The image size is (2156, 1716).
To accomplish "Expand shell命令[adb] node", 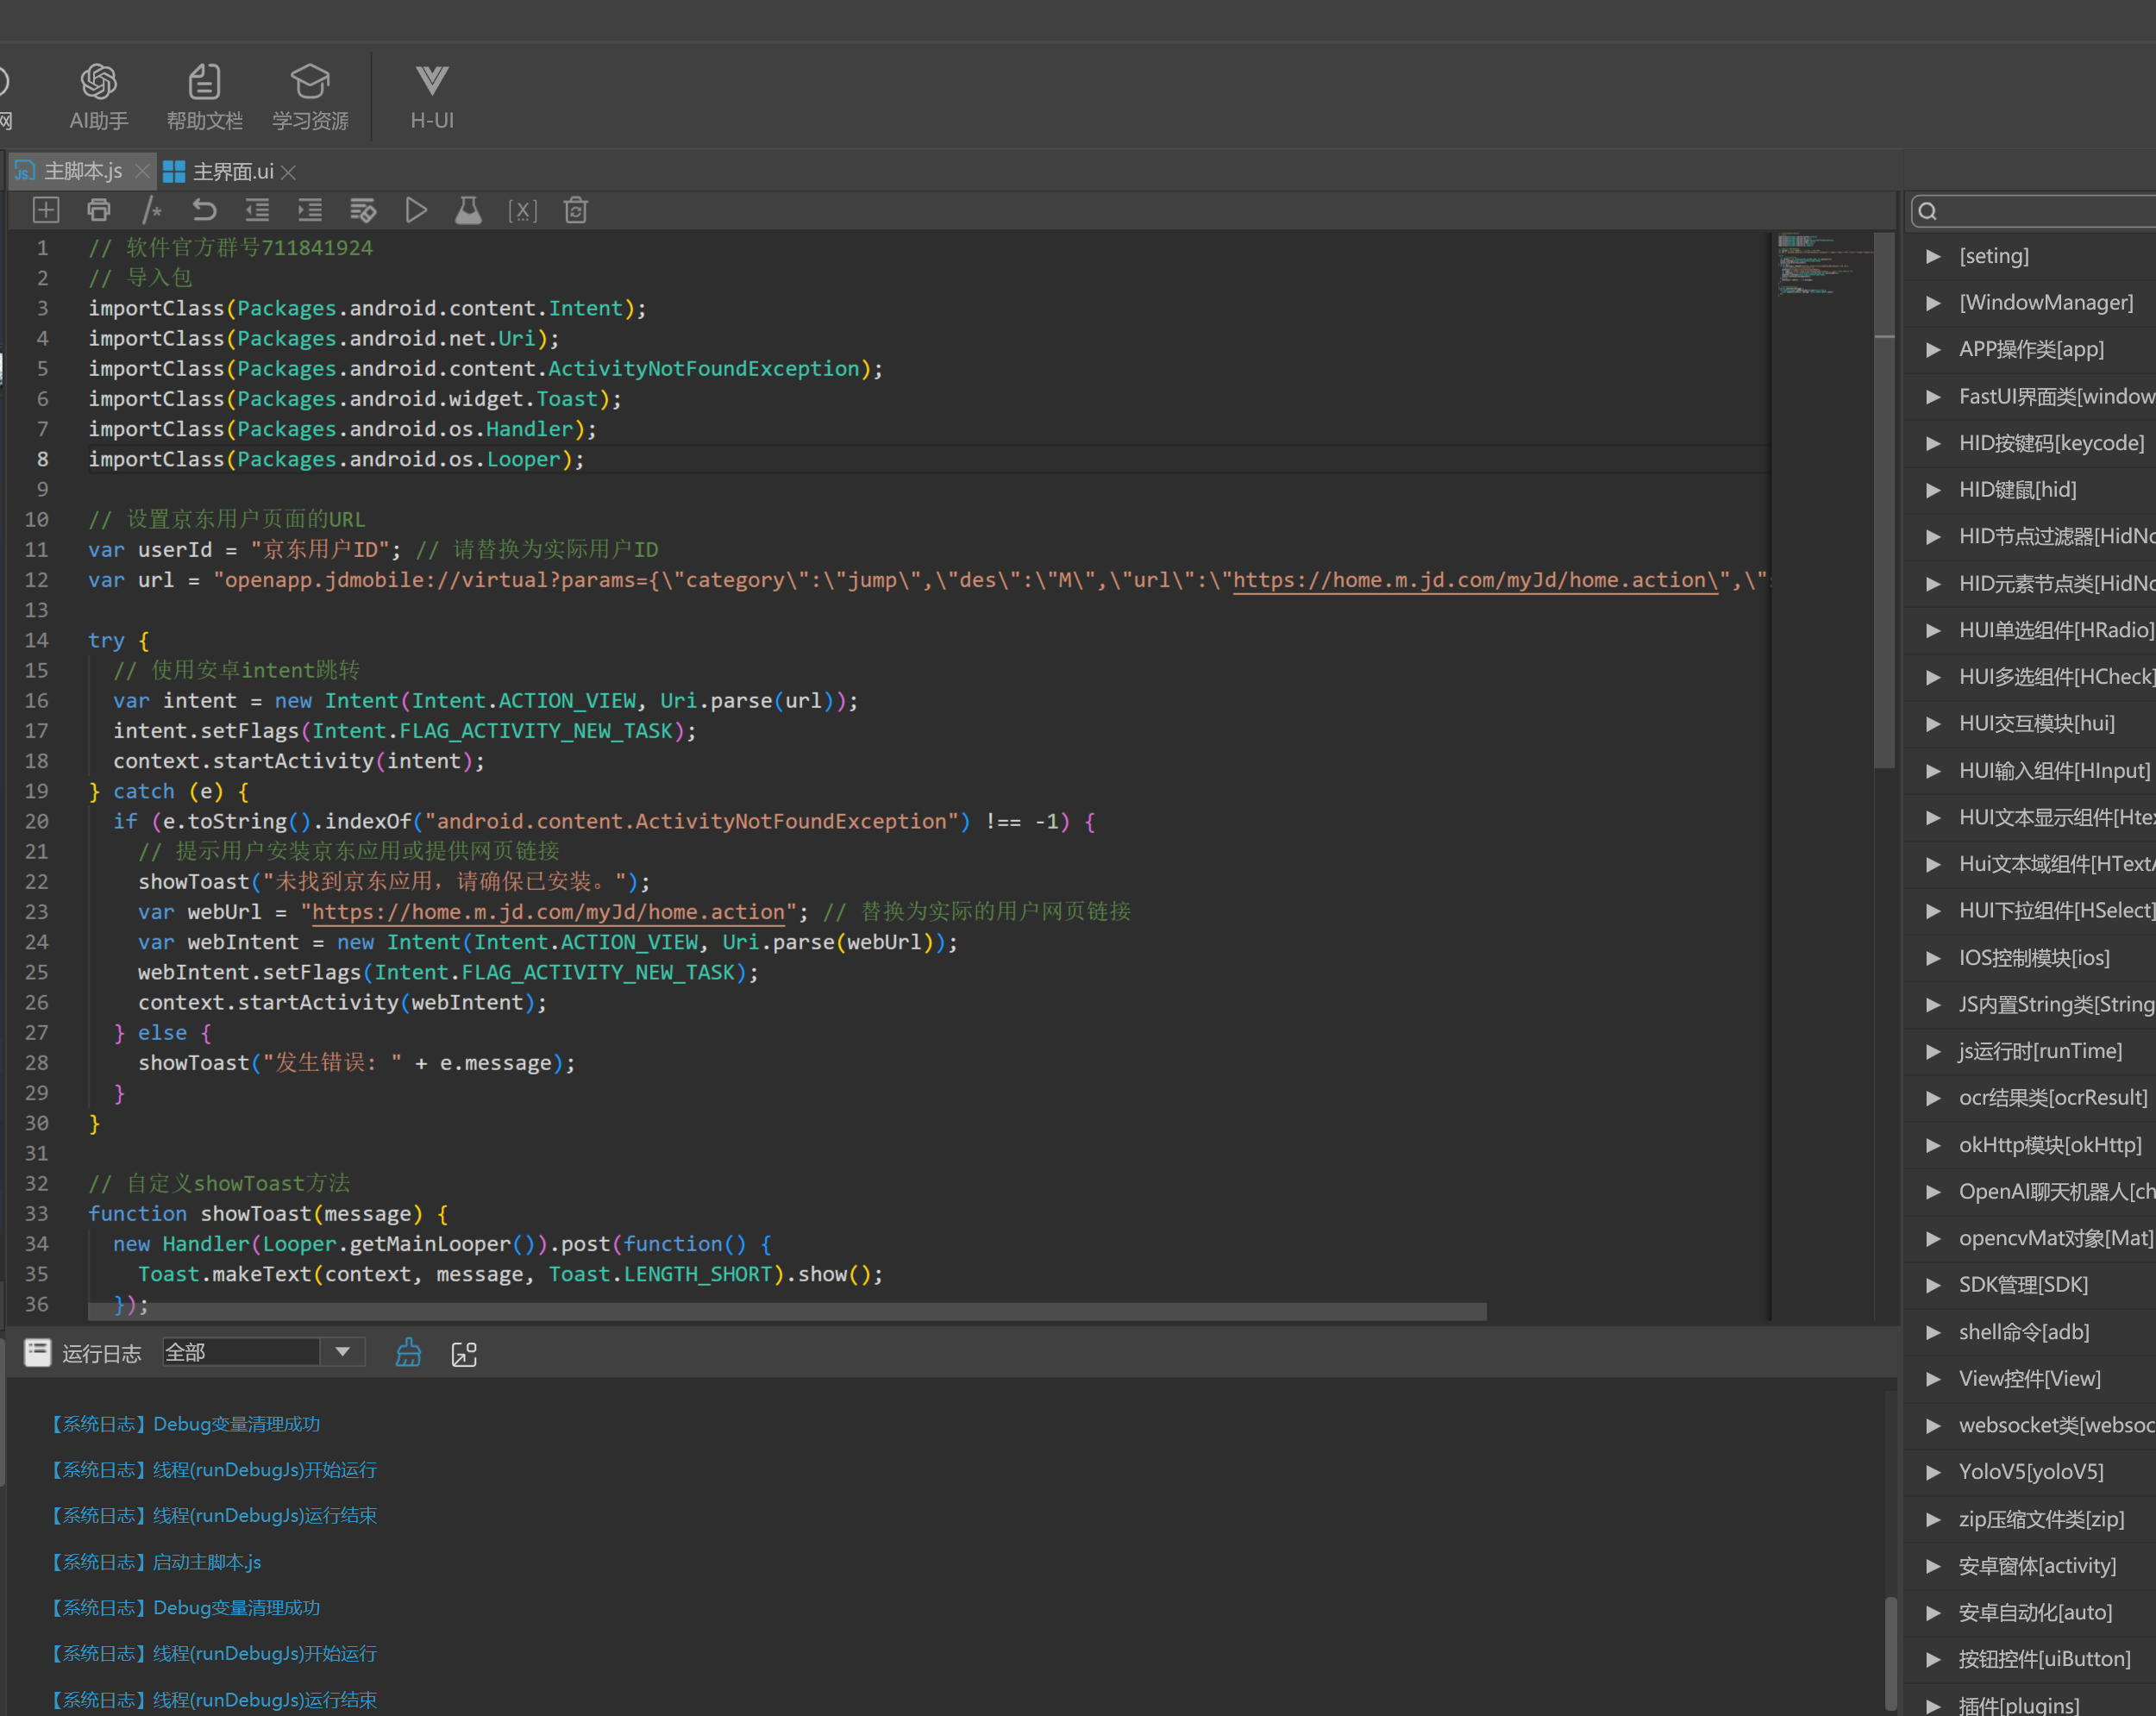I will pos(1933,1332).
